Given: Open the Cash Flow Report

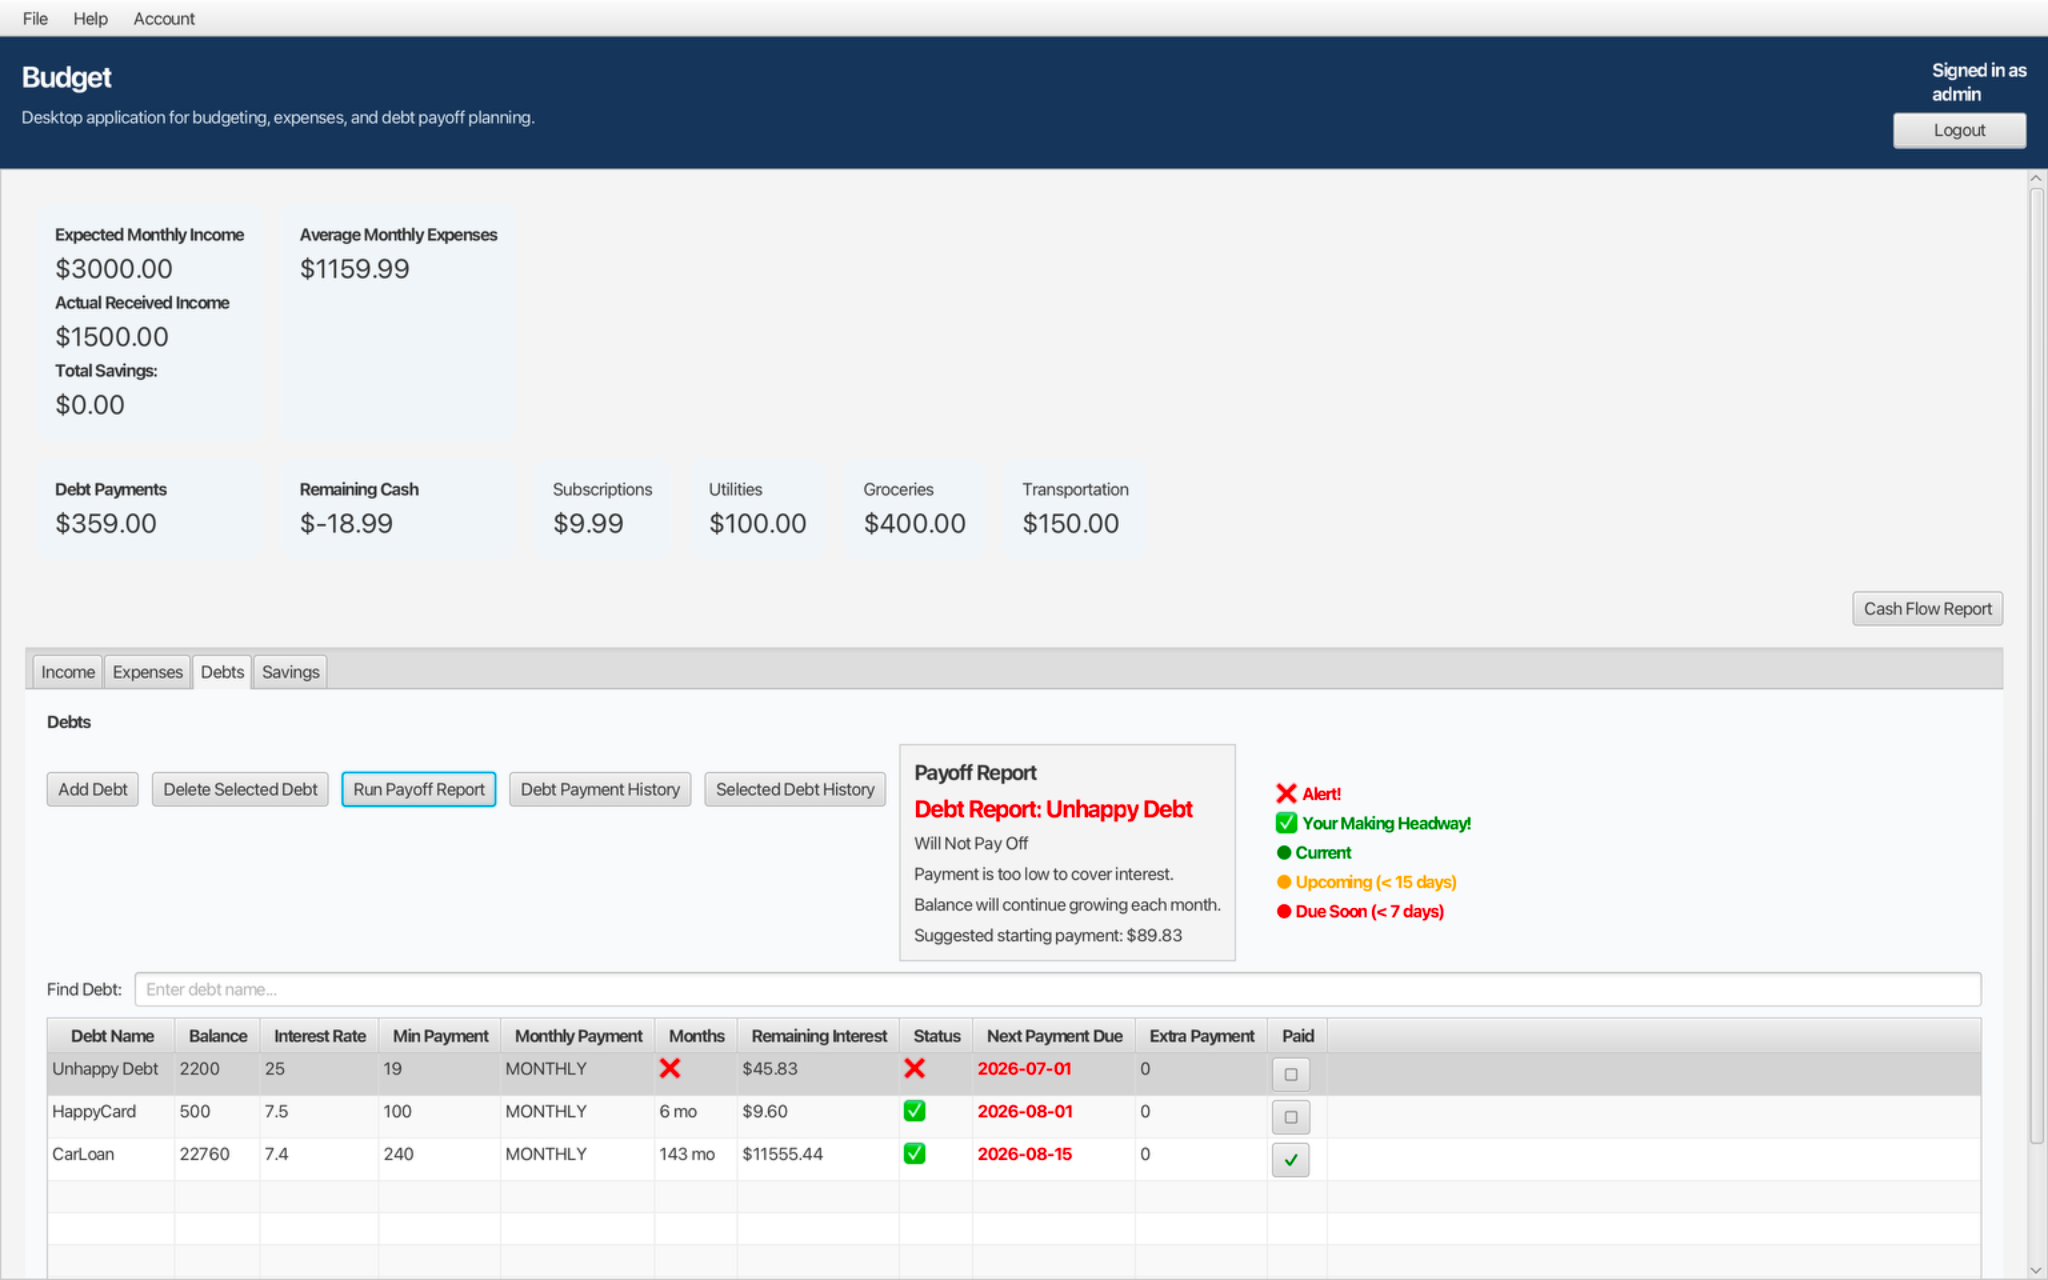Looking at the screenshot, I should (x=1927, y=609).
